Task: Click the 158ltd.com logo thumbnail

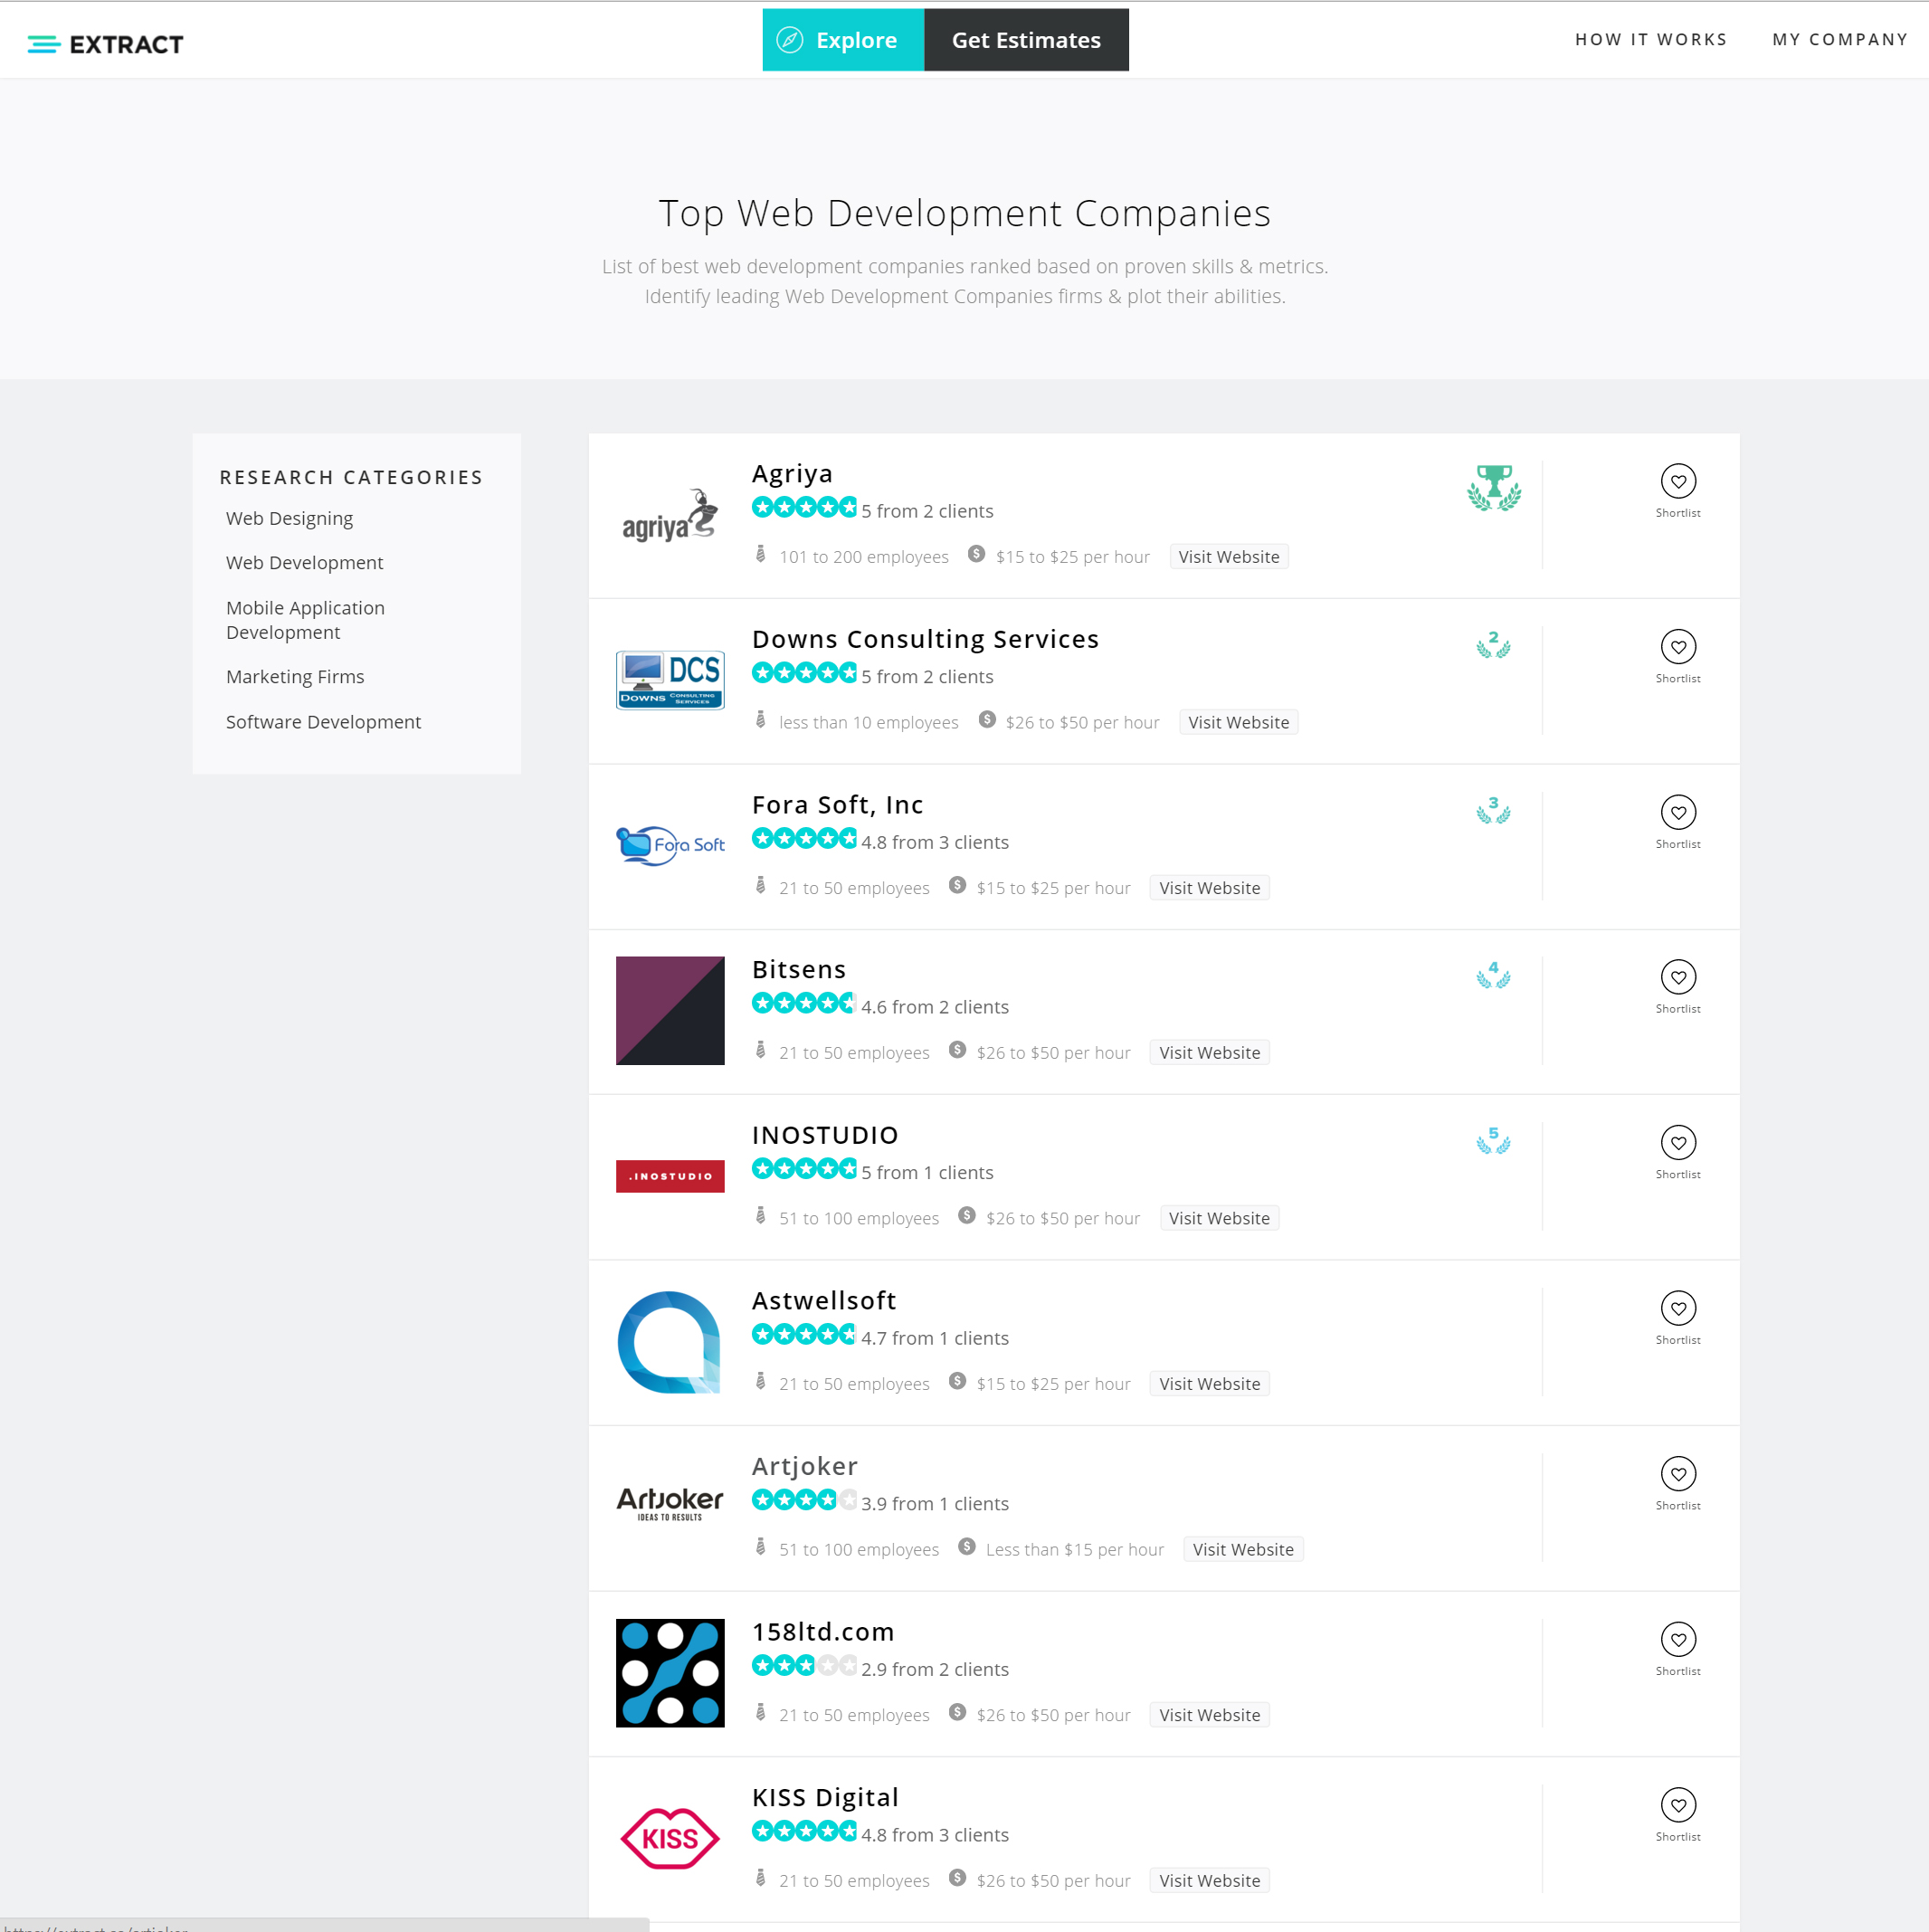Action: (670, 1673)
